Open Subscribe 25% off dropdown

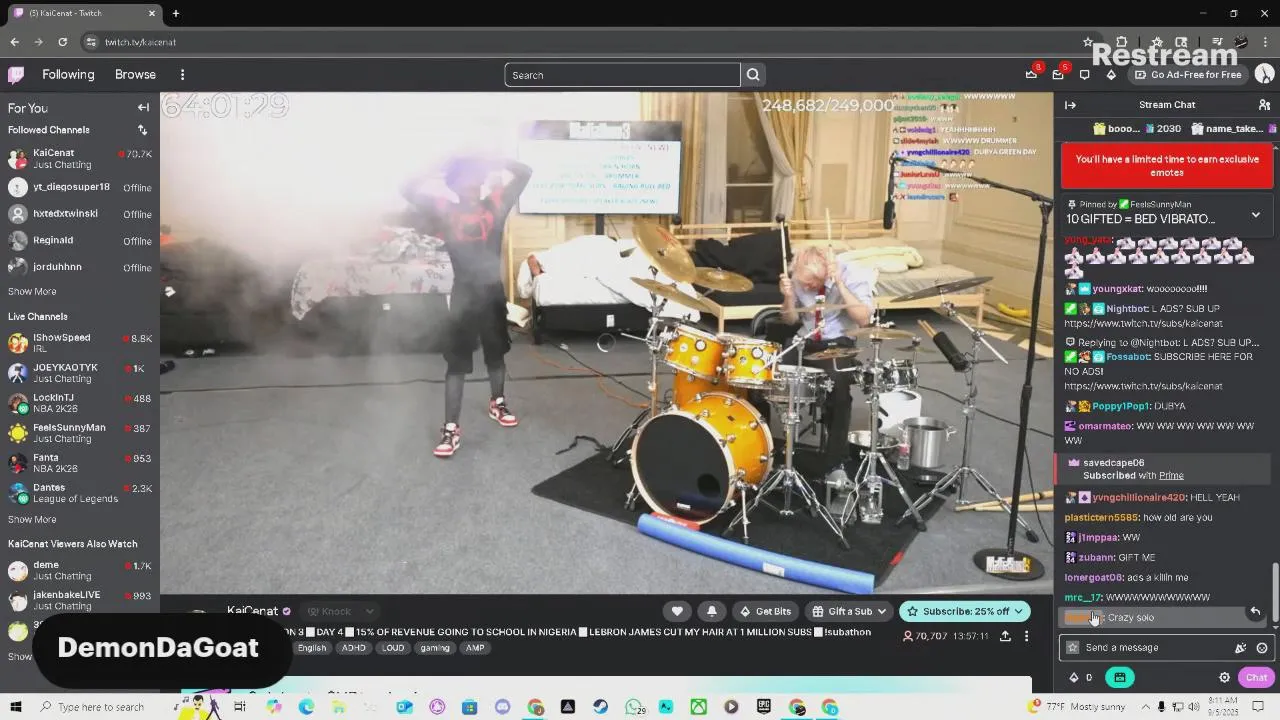point(965,611)
